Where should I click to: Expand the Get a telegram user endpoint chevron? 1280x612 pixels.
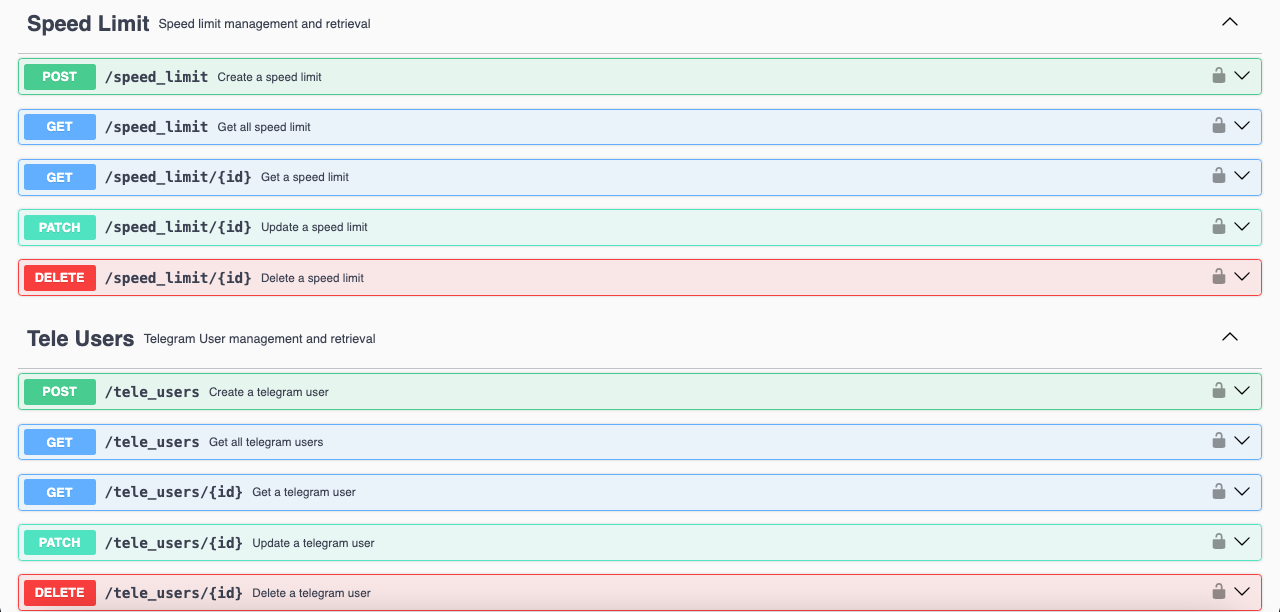1242,491
